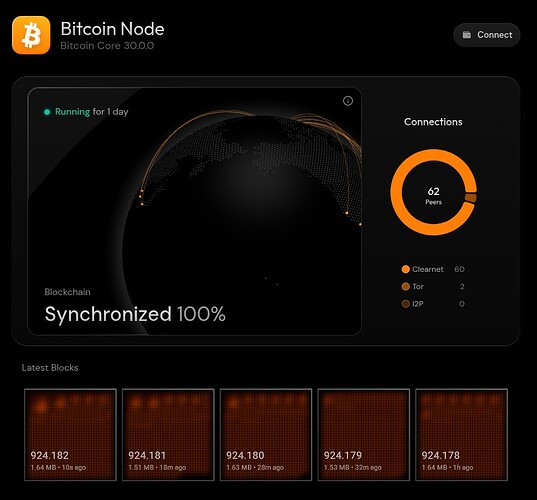Click the 62 Peers donut center
Screen dimensions: 537x500
[433, 196]
